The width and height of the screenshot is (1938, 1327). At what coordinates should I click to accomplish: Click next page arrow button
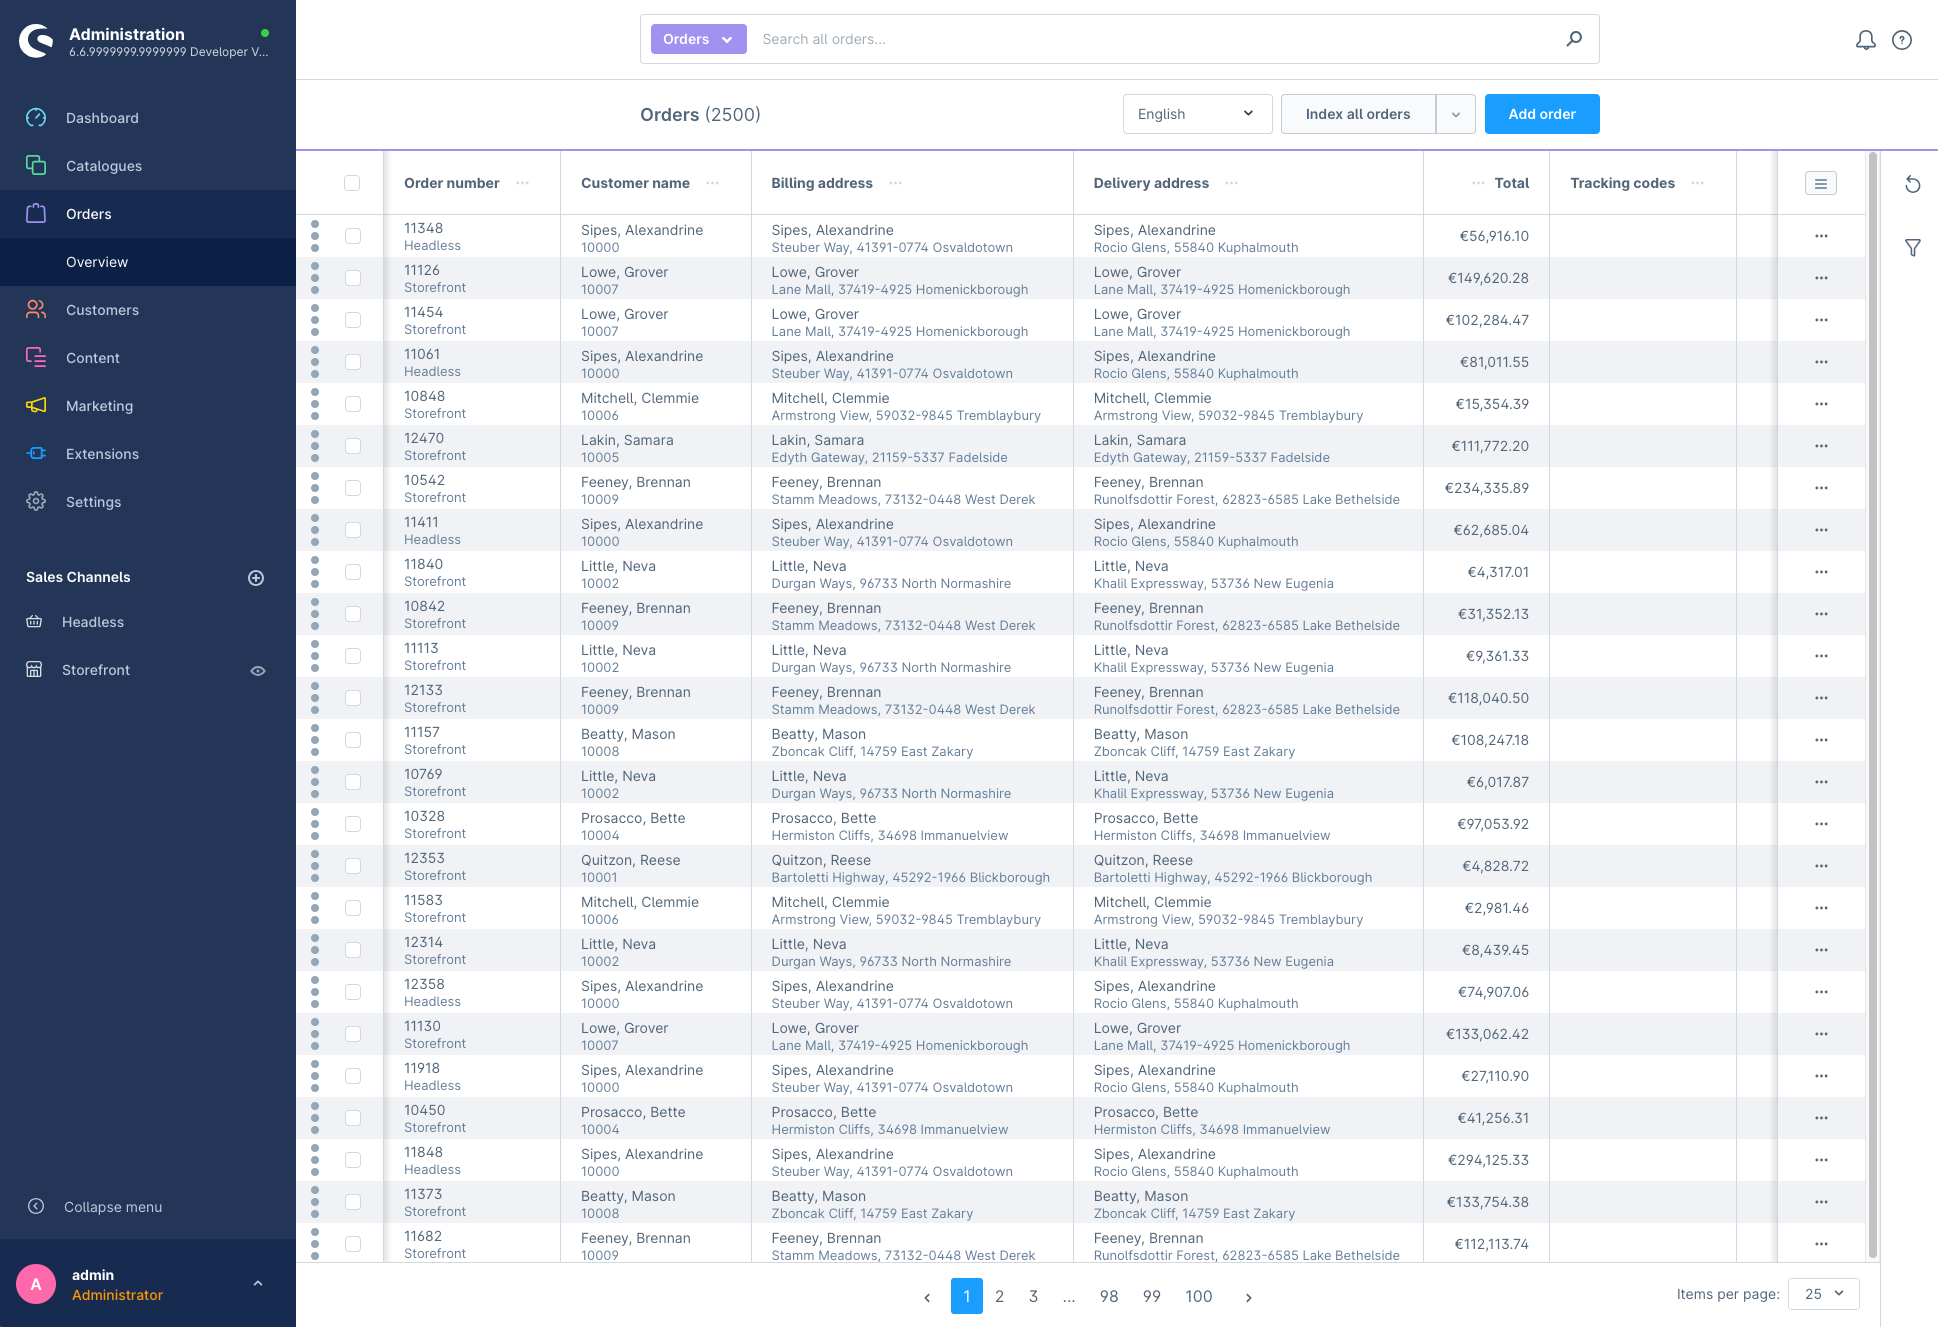click(1247, 1296)
